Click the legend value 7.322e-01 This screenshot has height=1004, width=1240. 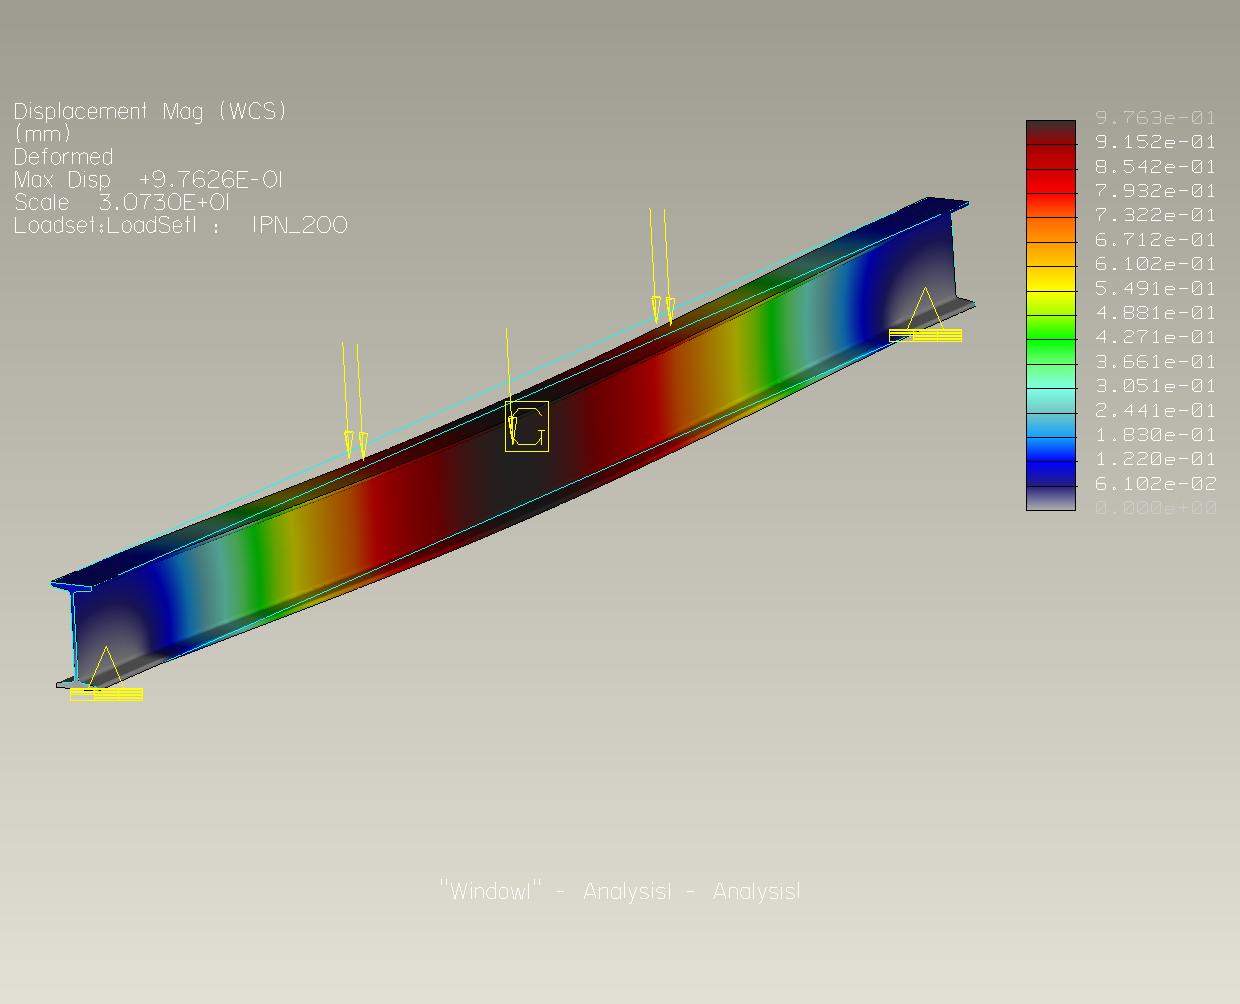point(1156,215)
